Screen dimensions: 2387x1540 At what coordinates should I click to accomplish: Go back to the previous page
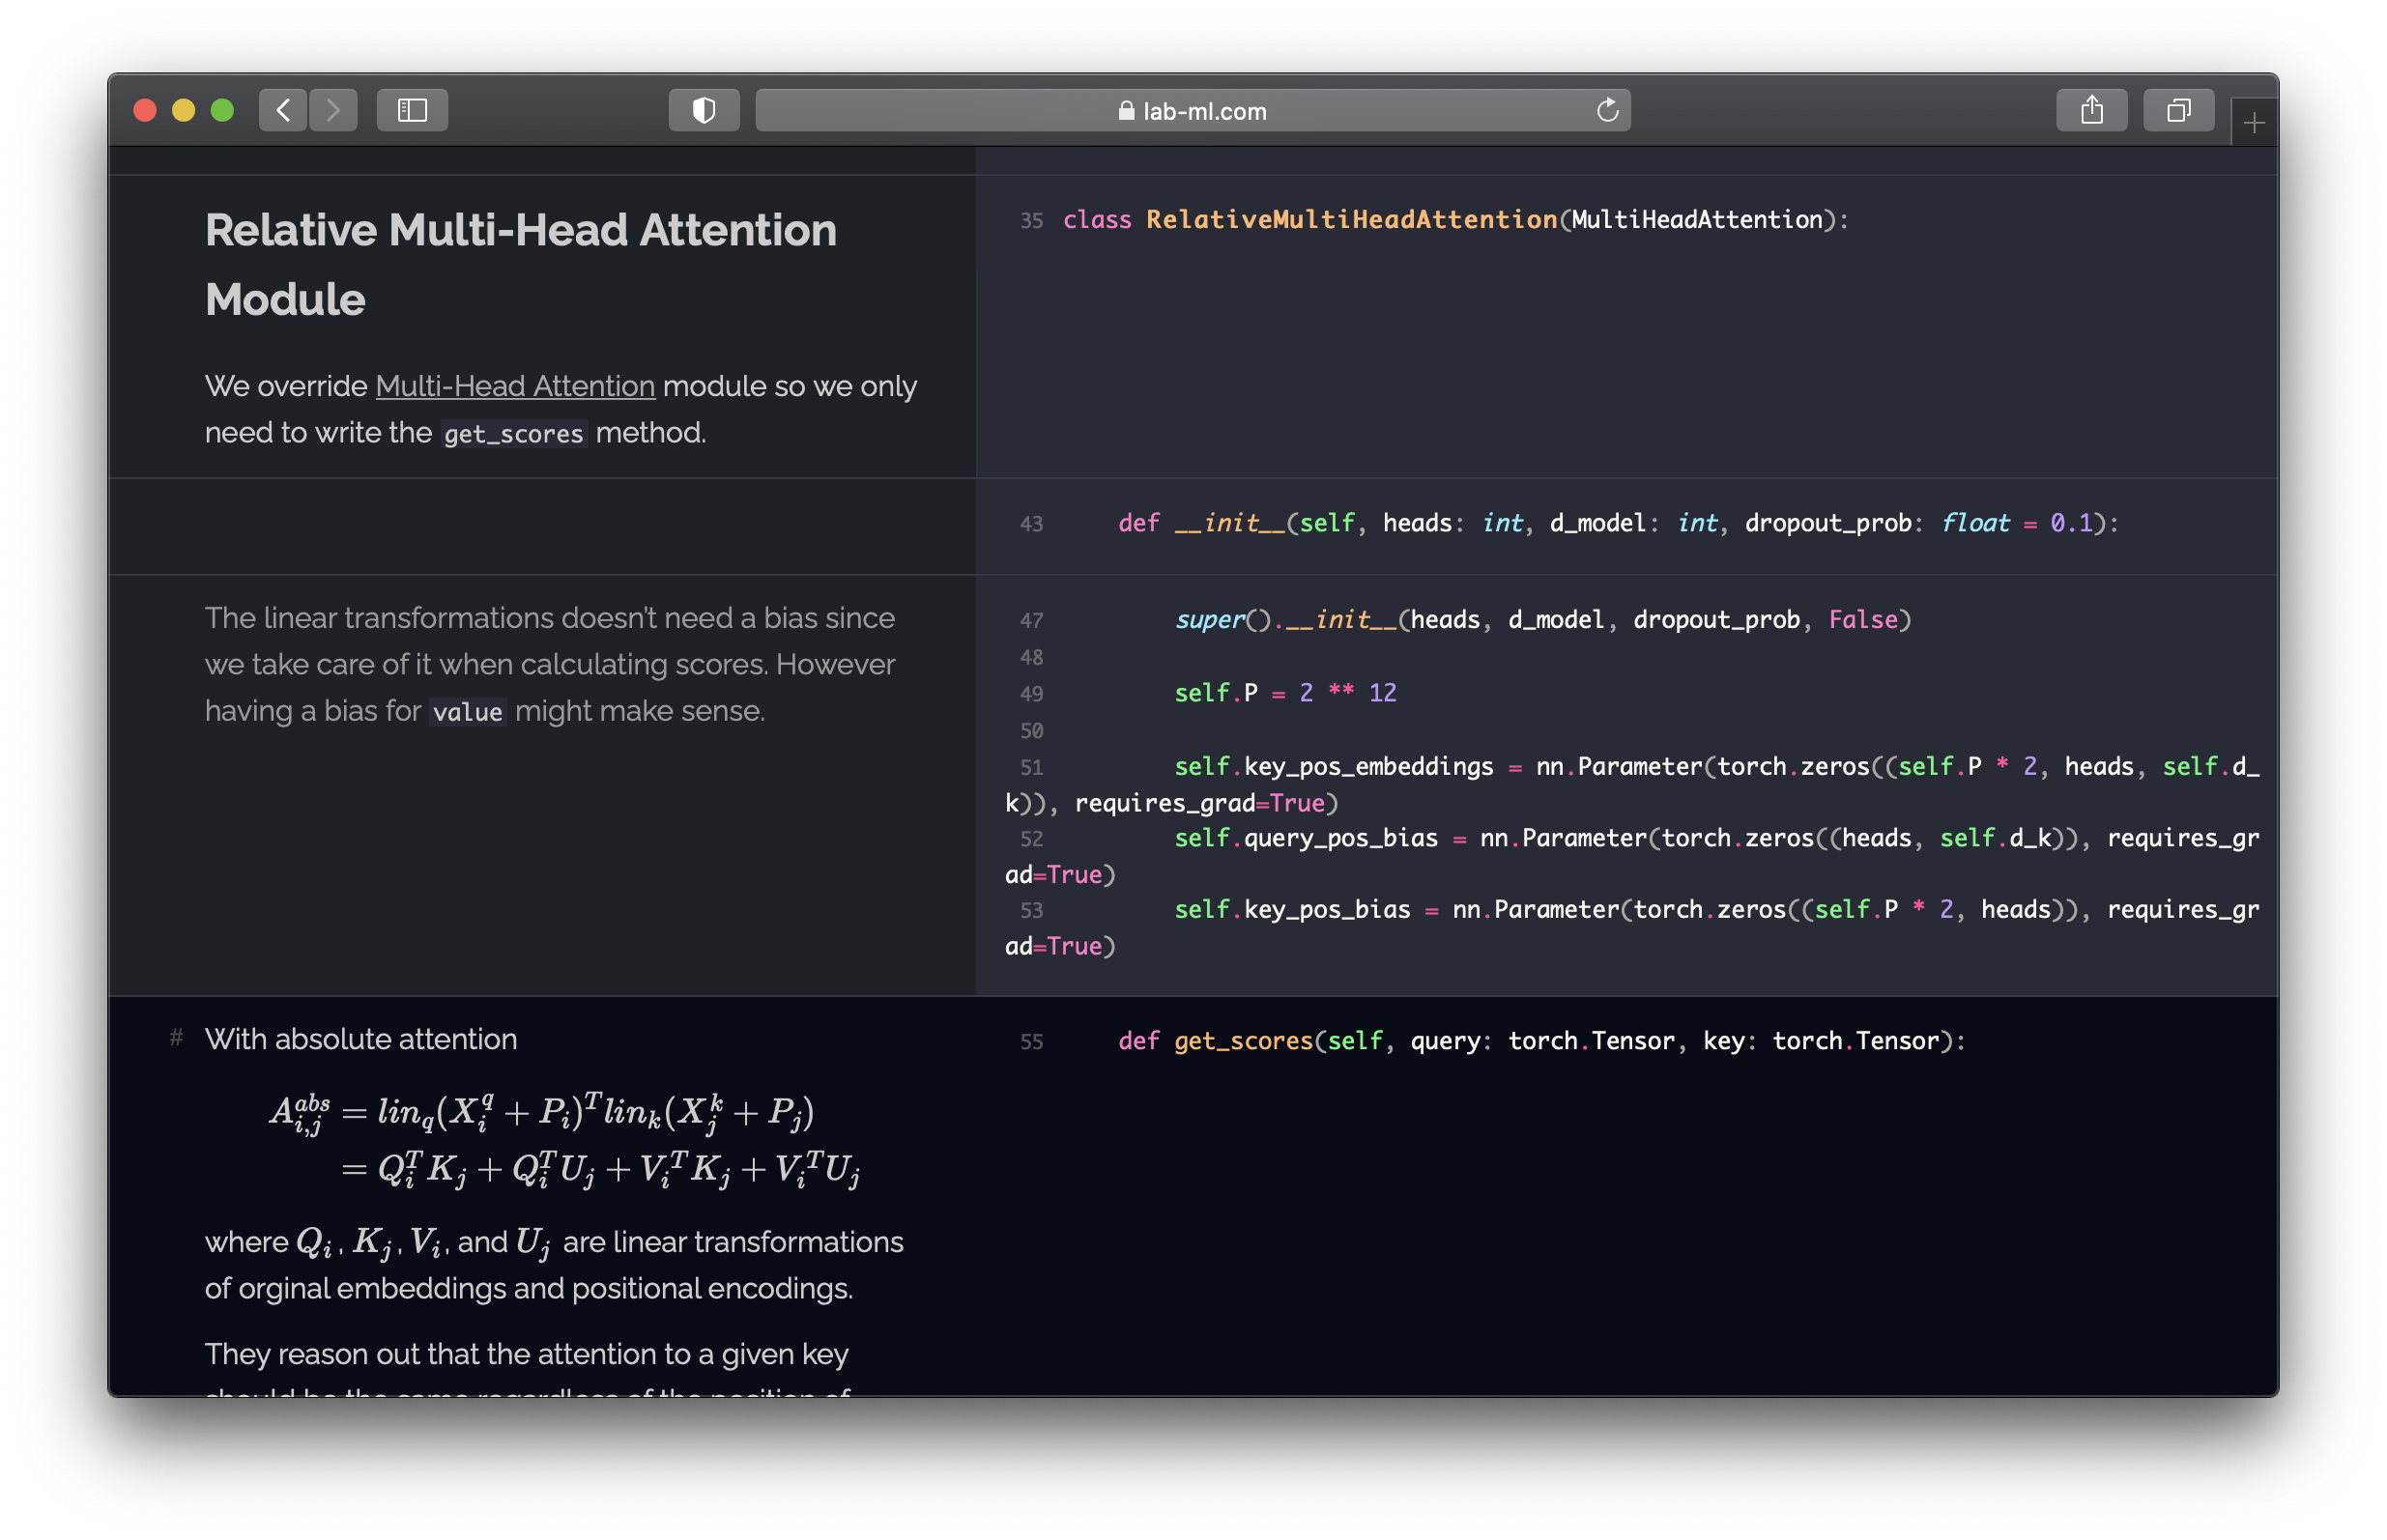coord(283,110)
